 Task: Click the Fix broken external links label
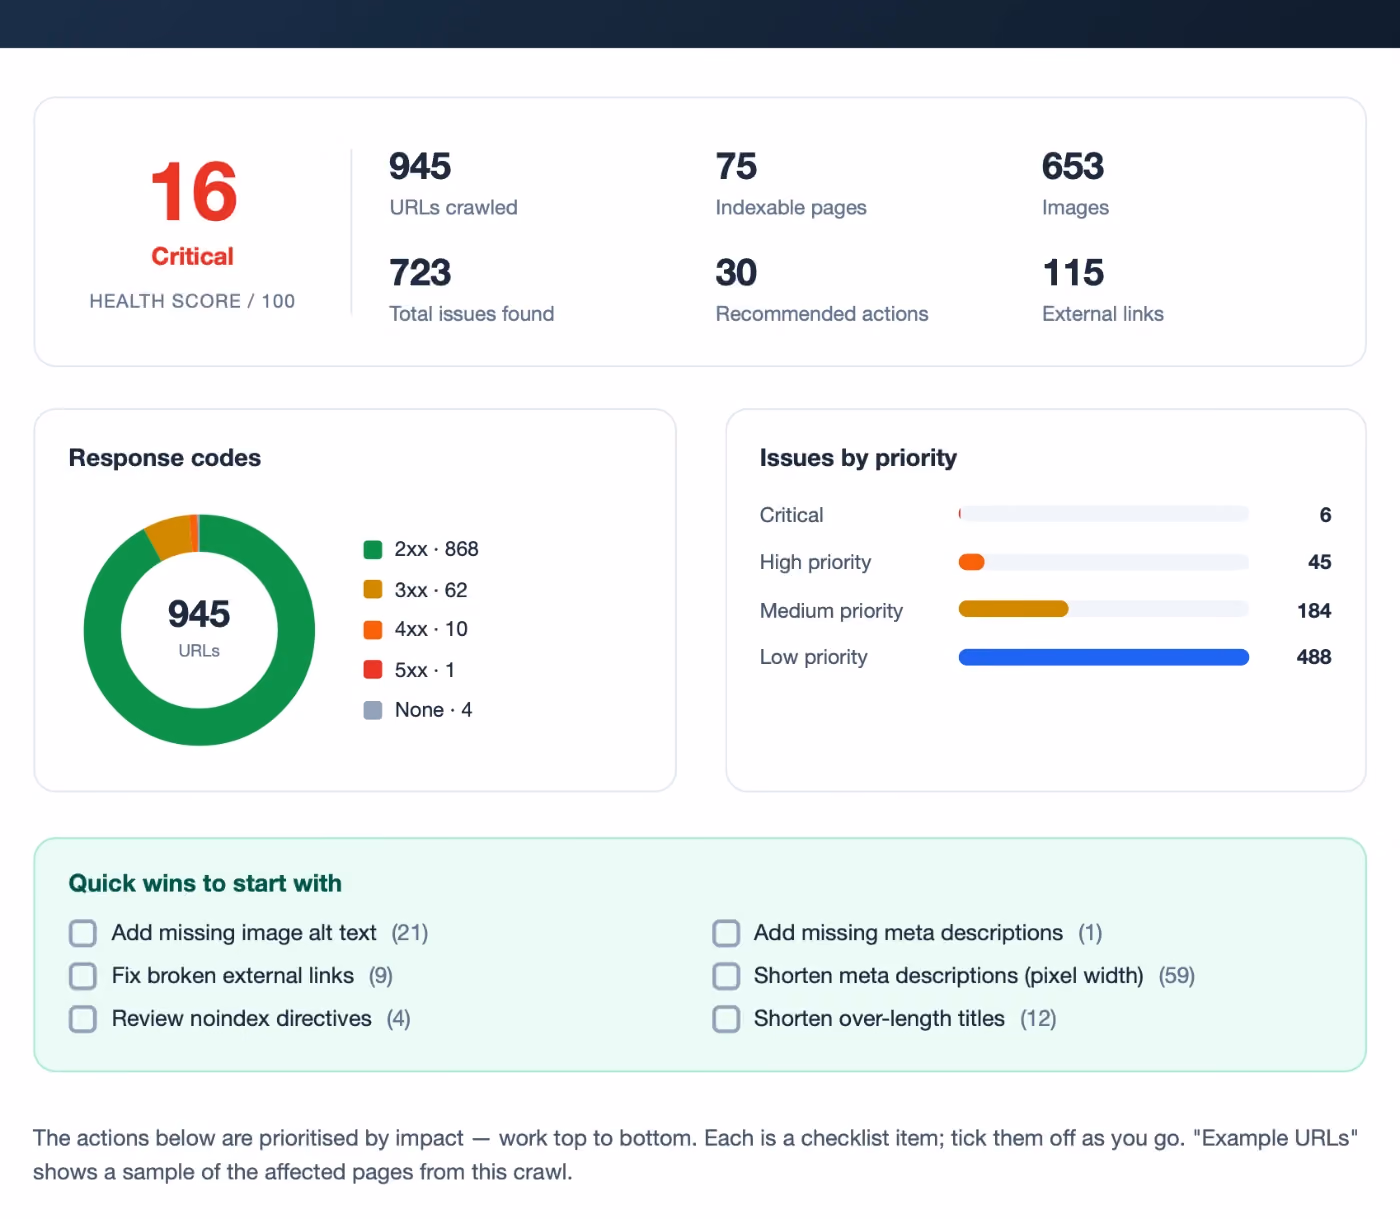pyautogui.click(x=233, y=976)
